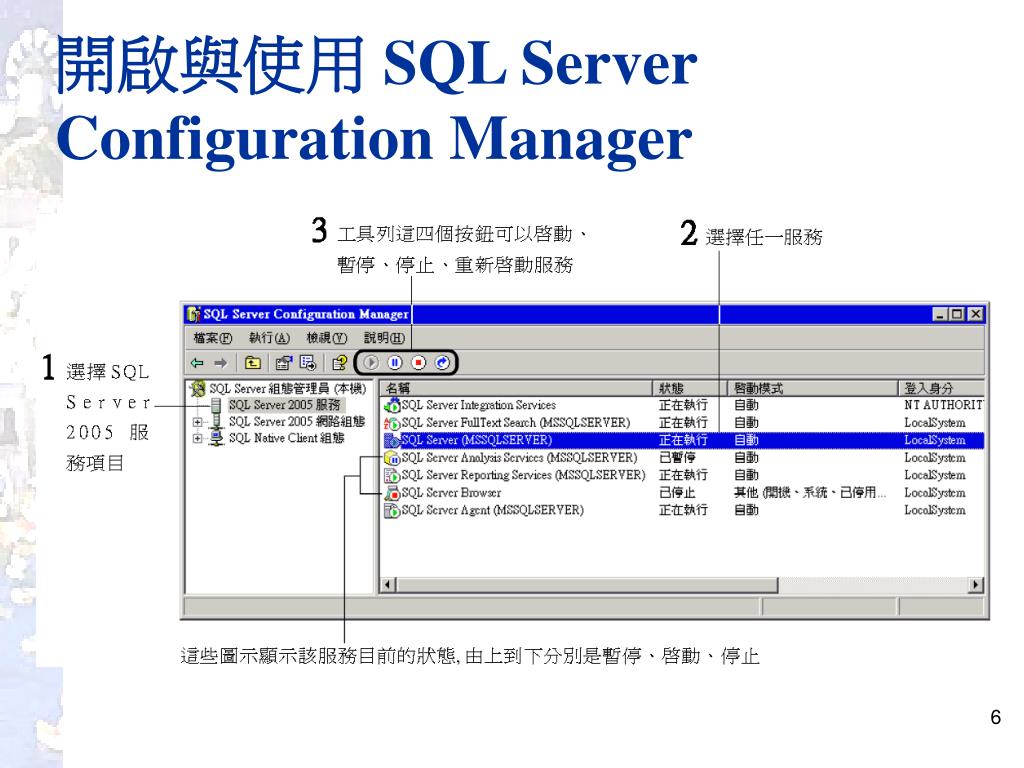Click the Forward arrow toolbar icon
Viewport: 1024px width, 768px height.
(x=221, y=362)
